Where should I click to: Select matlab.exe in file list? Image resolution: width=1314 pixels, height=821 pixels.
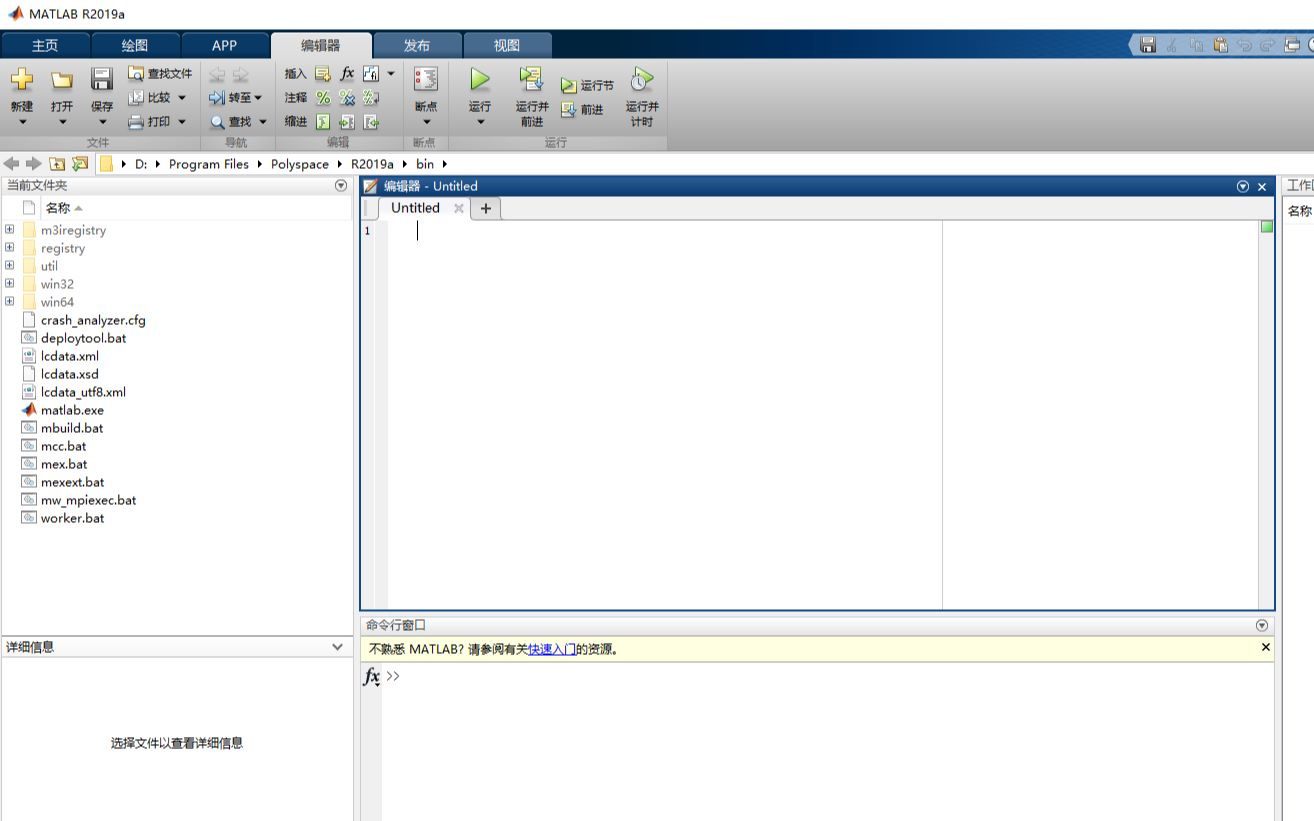pyautogui.click(x=72, y=410)
